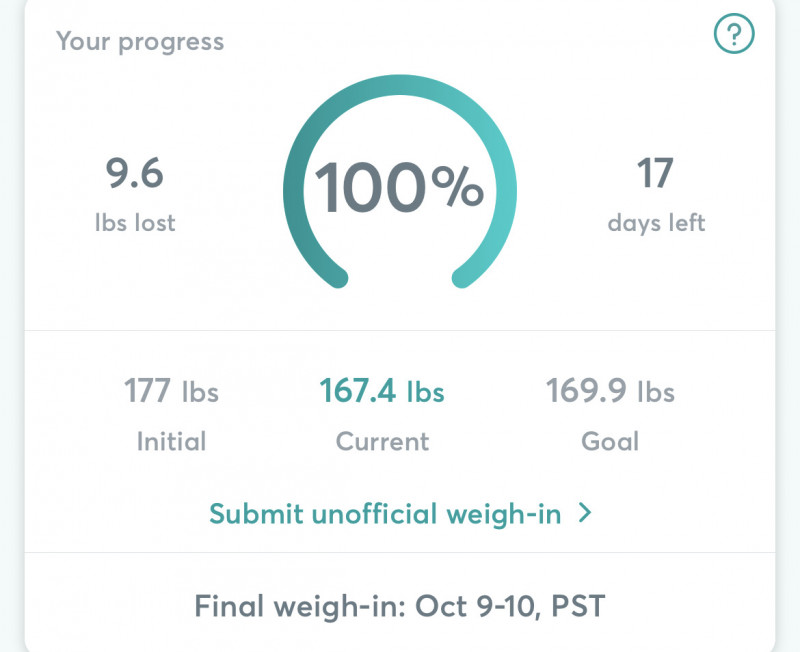This screenshot has width=800, height=652.
Task: Click the days left label
Action: click(x=656, y=222)
